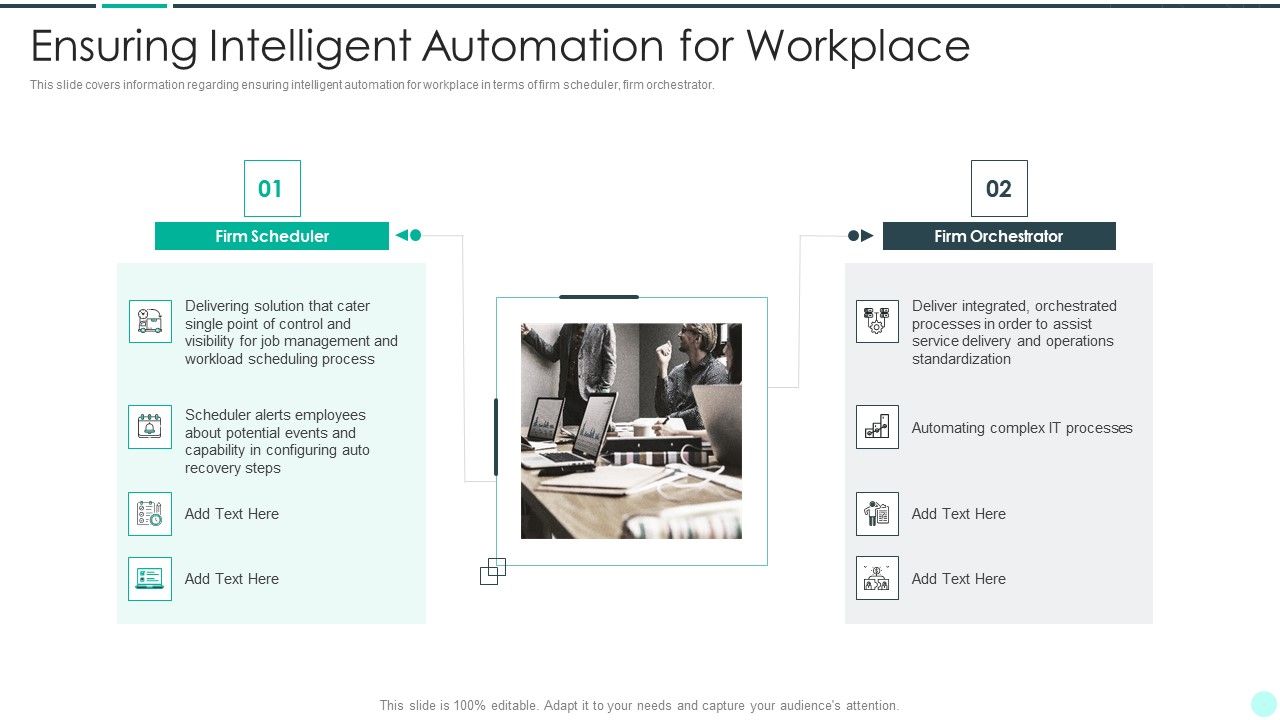The width and height of the screenshot is (1280, 720).
Task: Select the checklist with clock icon
Action: (x=149, y=513)
